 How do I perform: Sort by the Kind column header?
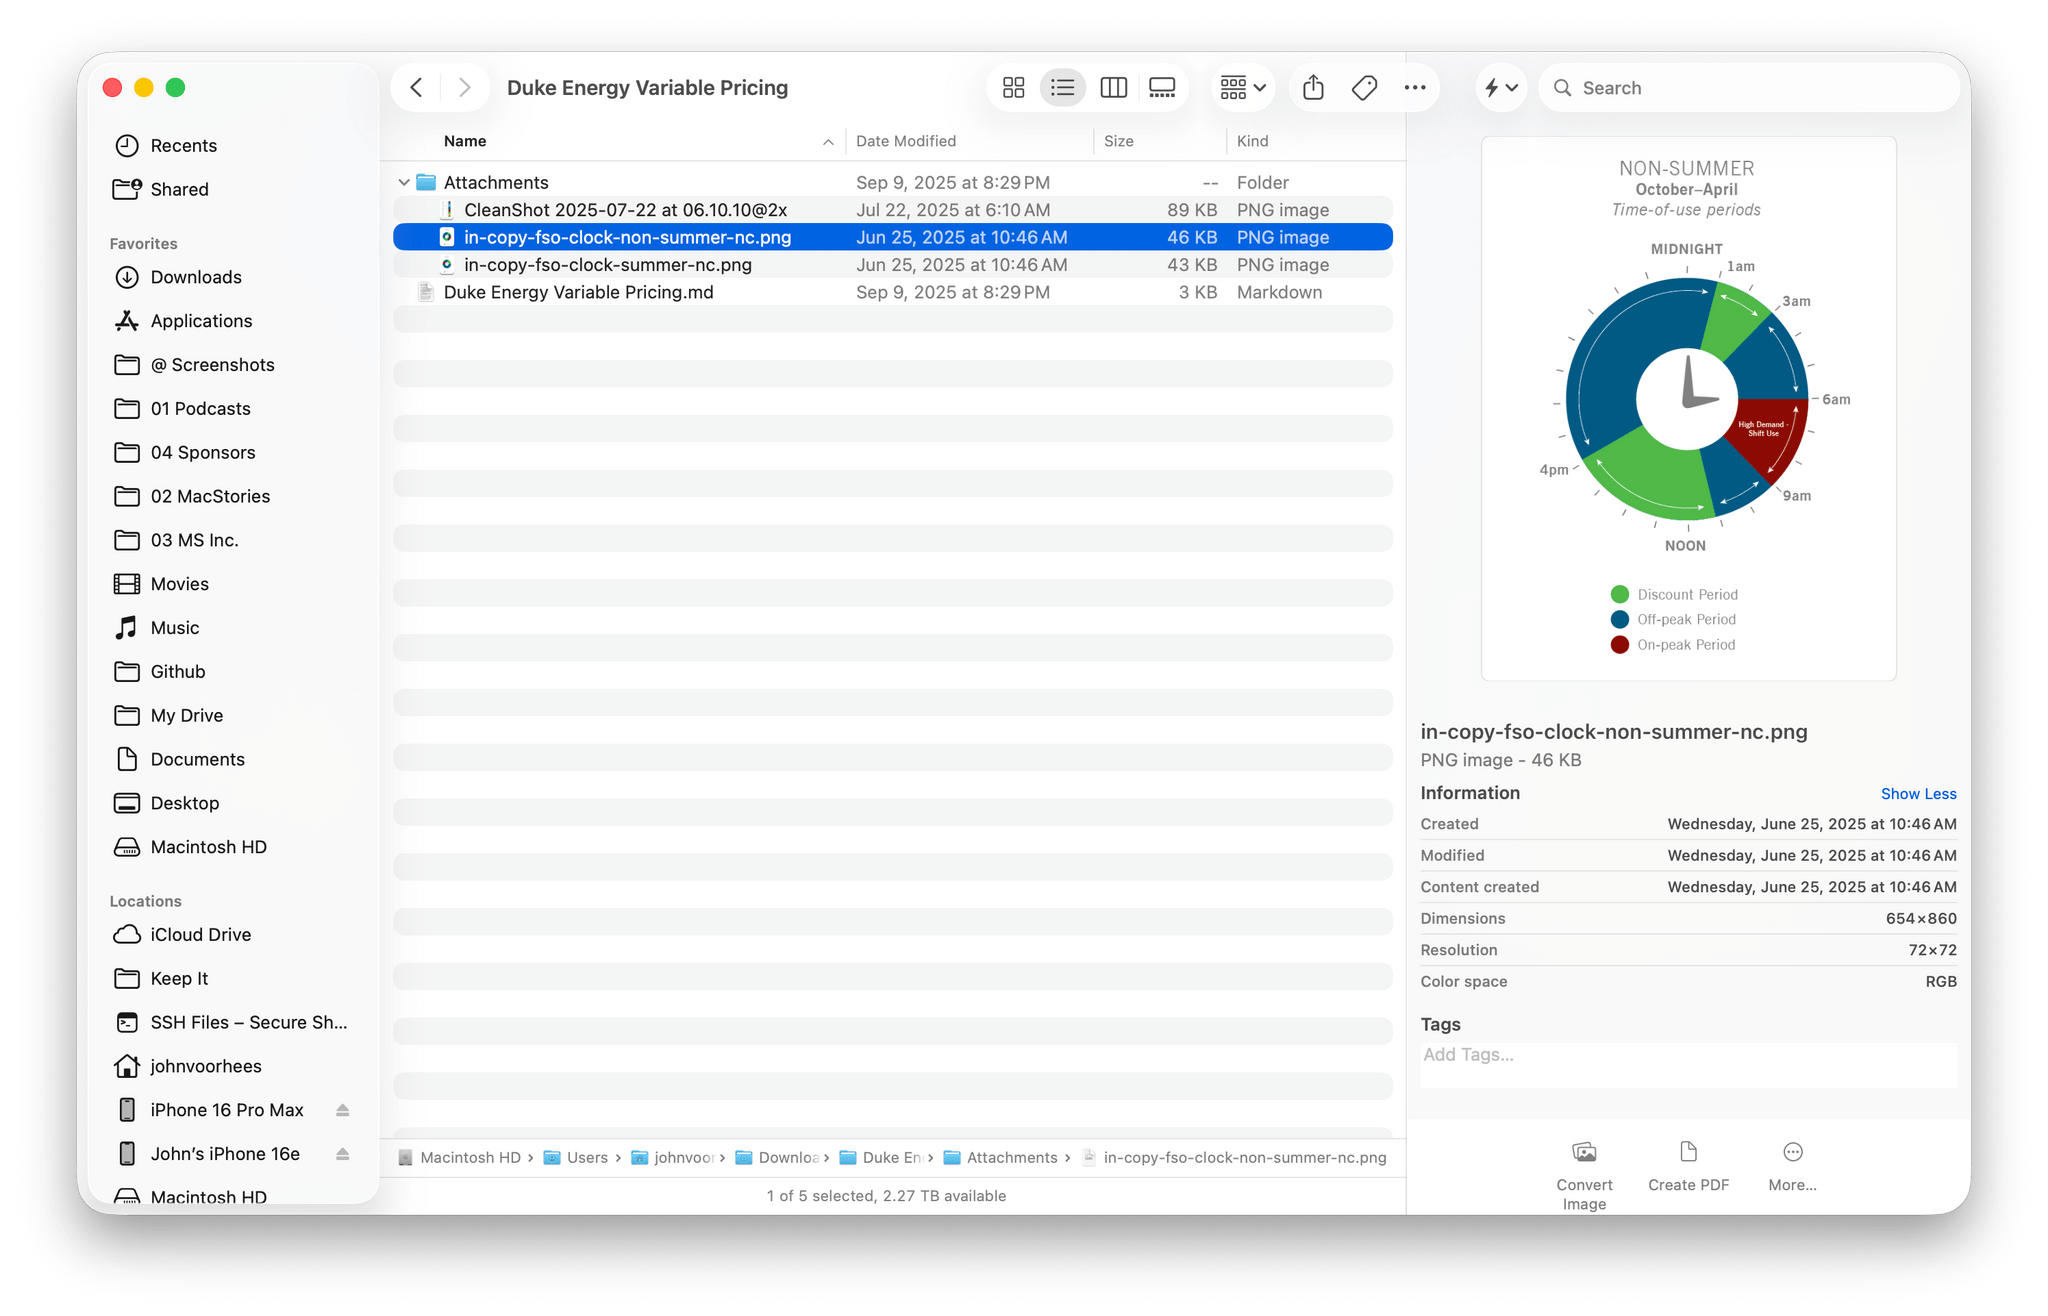(1252, 141)
